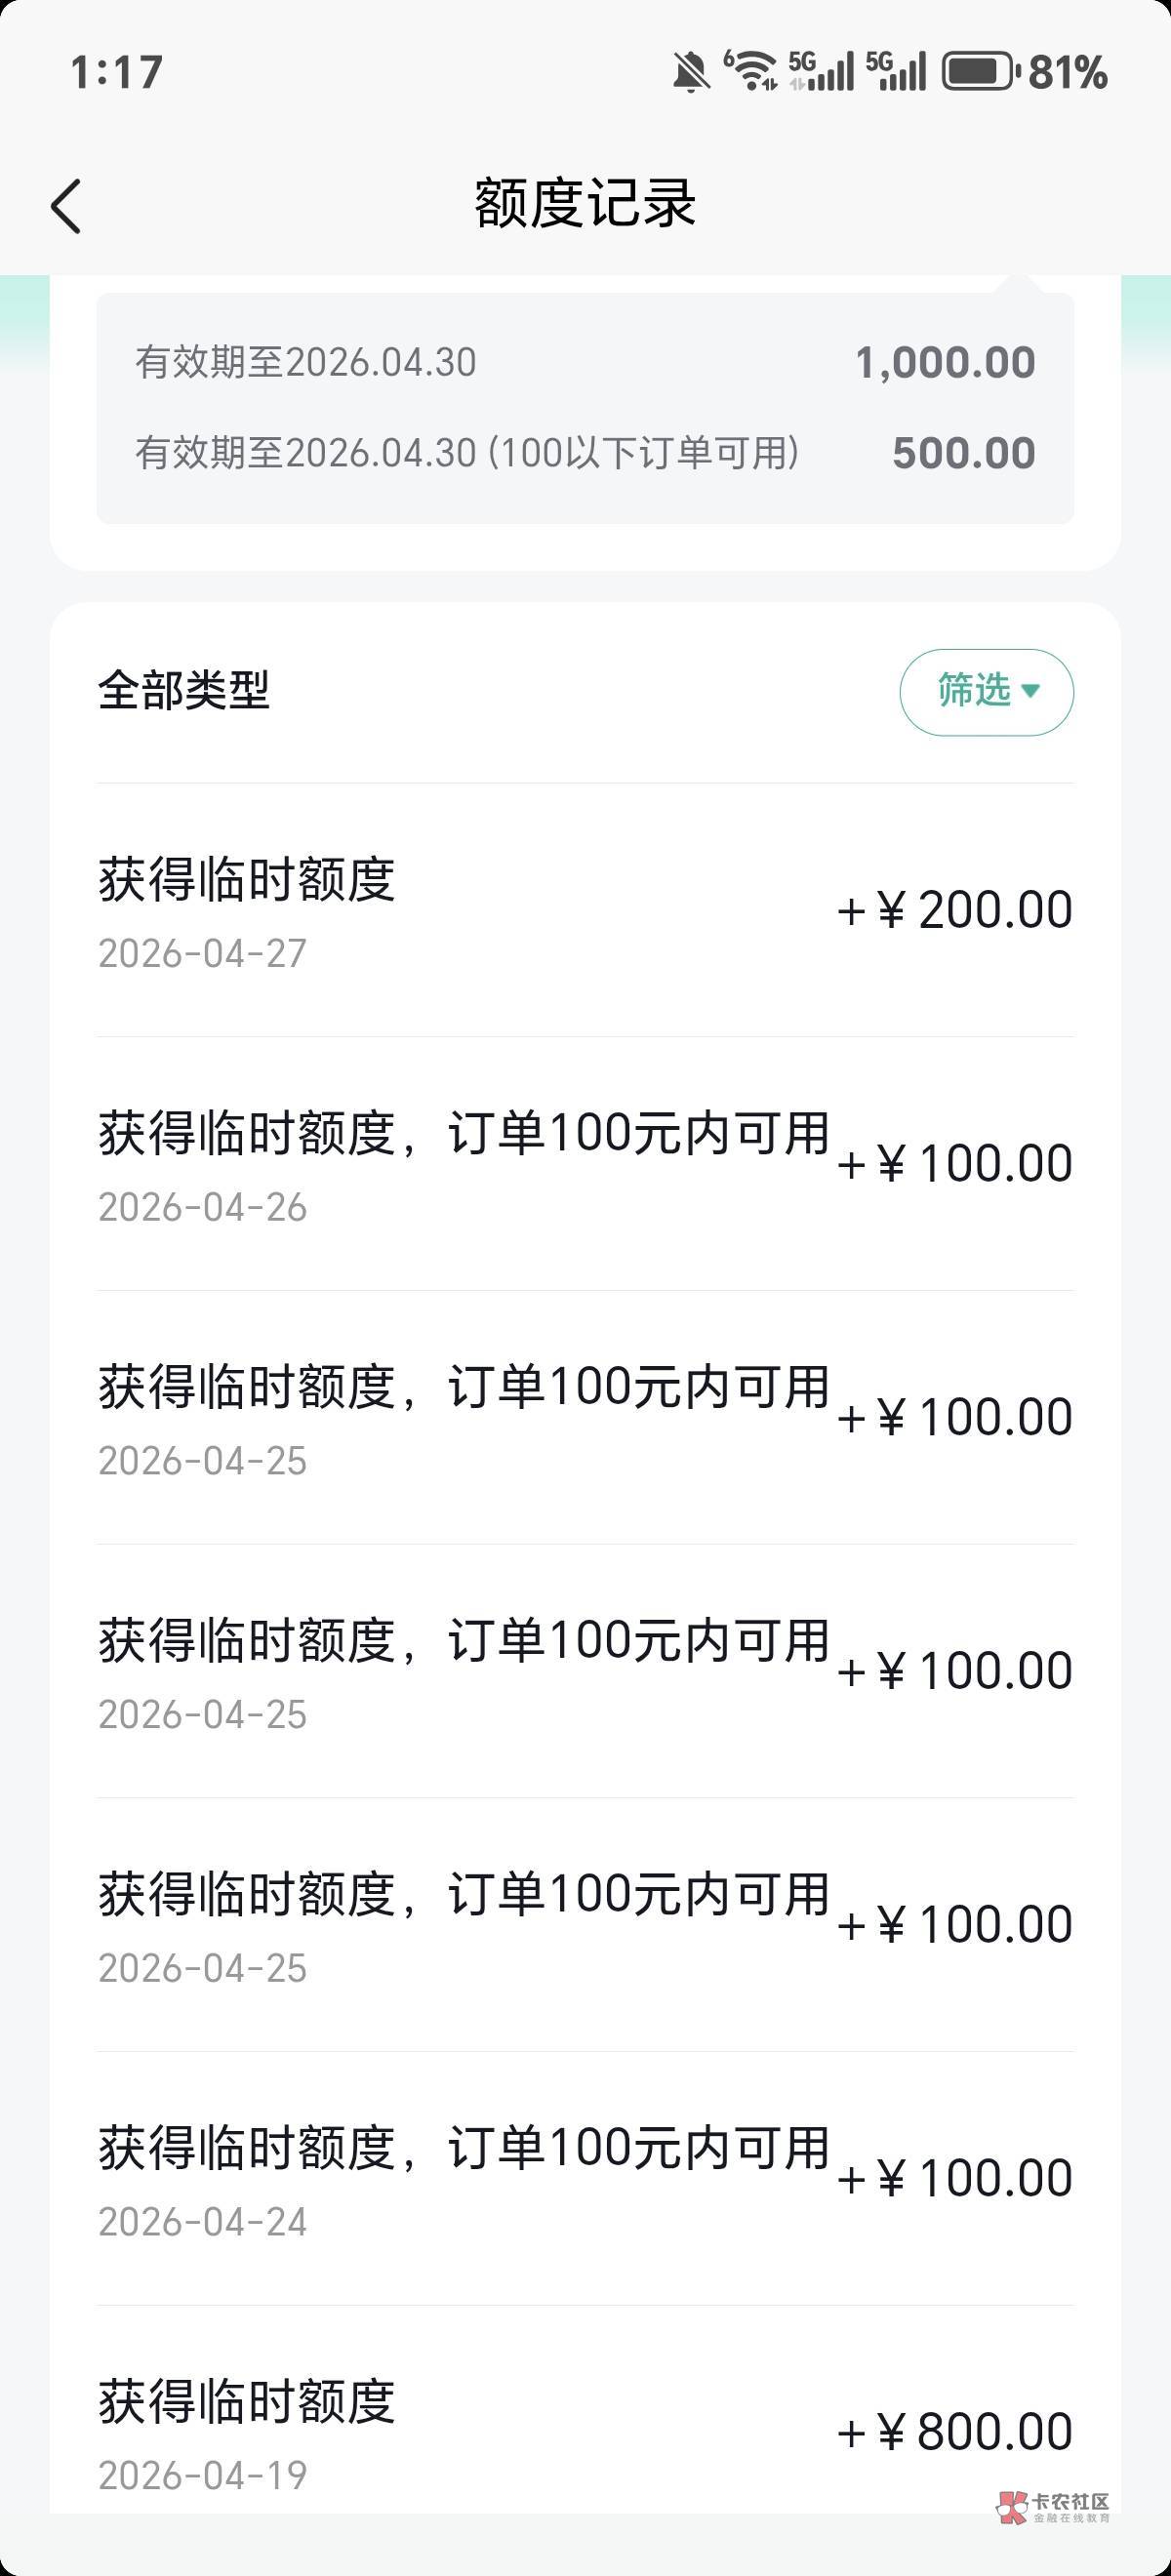Image resolution: width=1171 pixels, height=2576 pixels.
Task: Select the 全部类型 heading
Action: (184, 690)
